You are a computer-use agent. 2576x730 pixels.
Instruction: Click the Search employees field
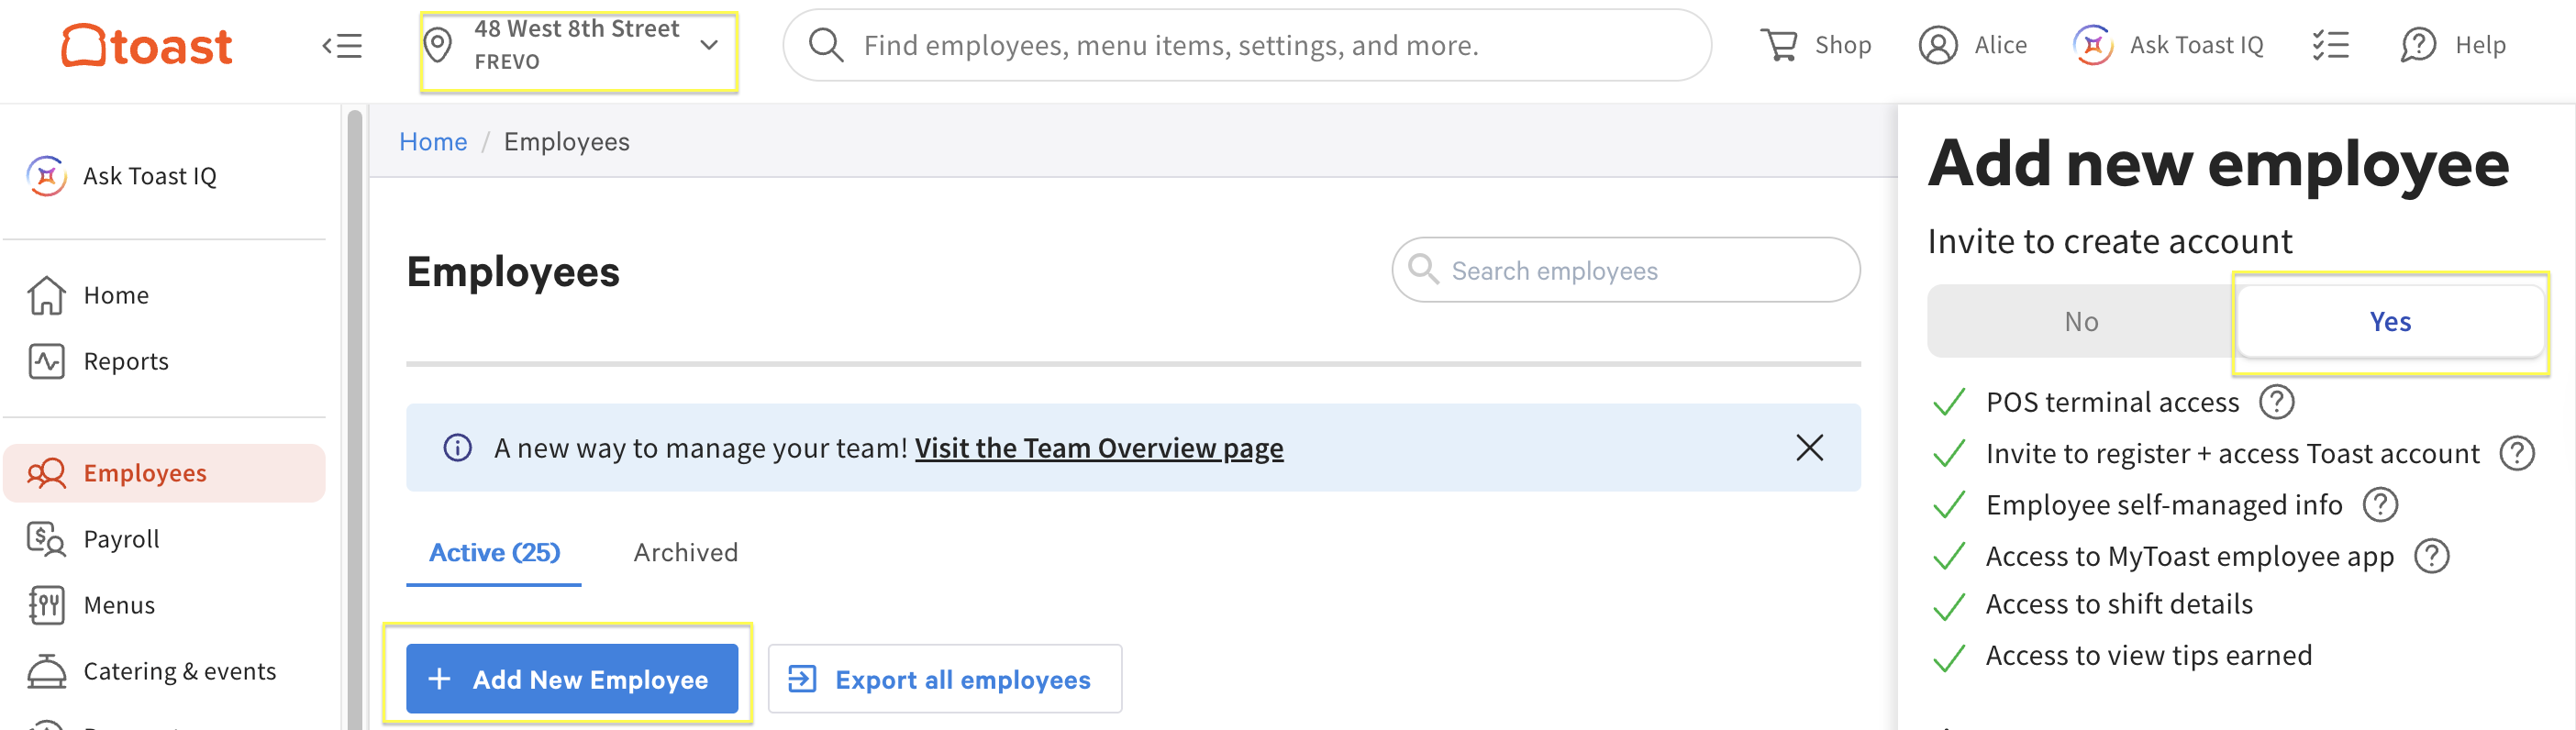[x=1625, y=270]
